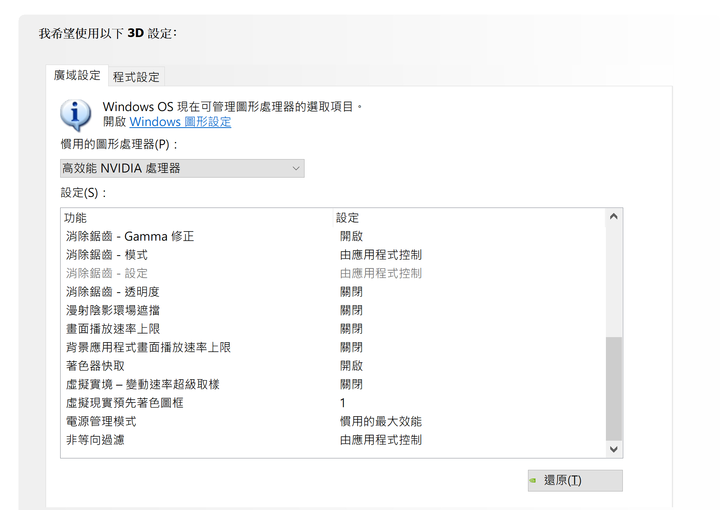Click the 關閉 value for 漫射陰影環場遮擋
This screenshot has width=720, height=510.
pos(351,310)
